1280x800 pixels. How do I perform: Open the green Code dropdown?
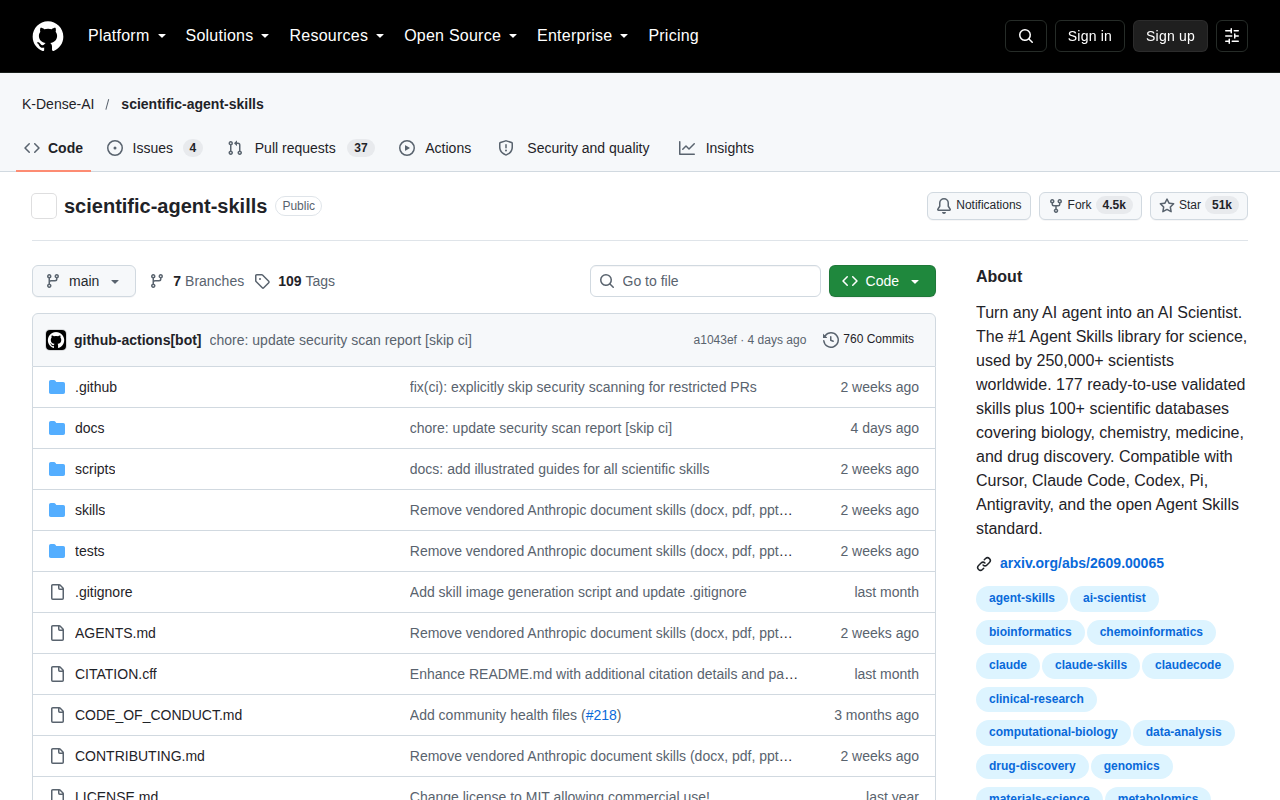point(882,281)
